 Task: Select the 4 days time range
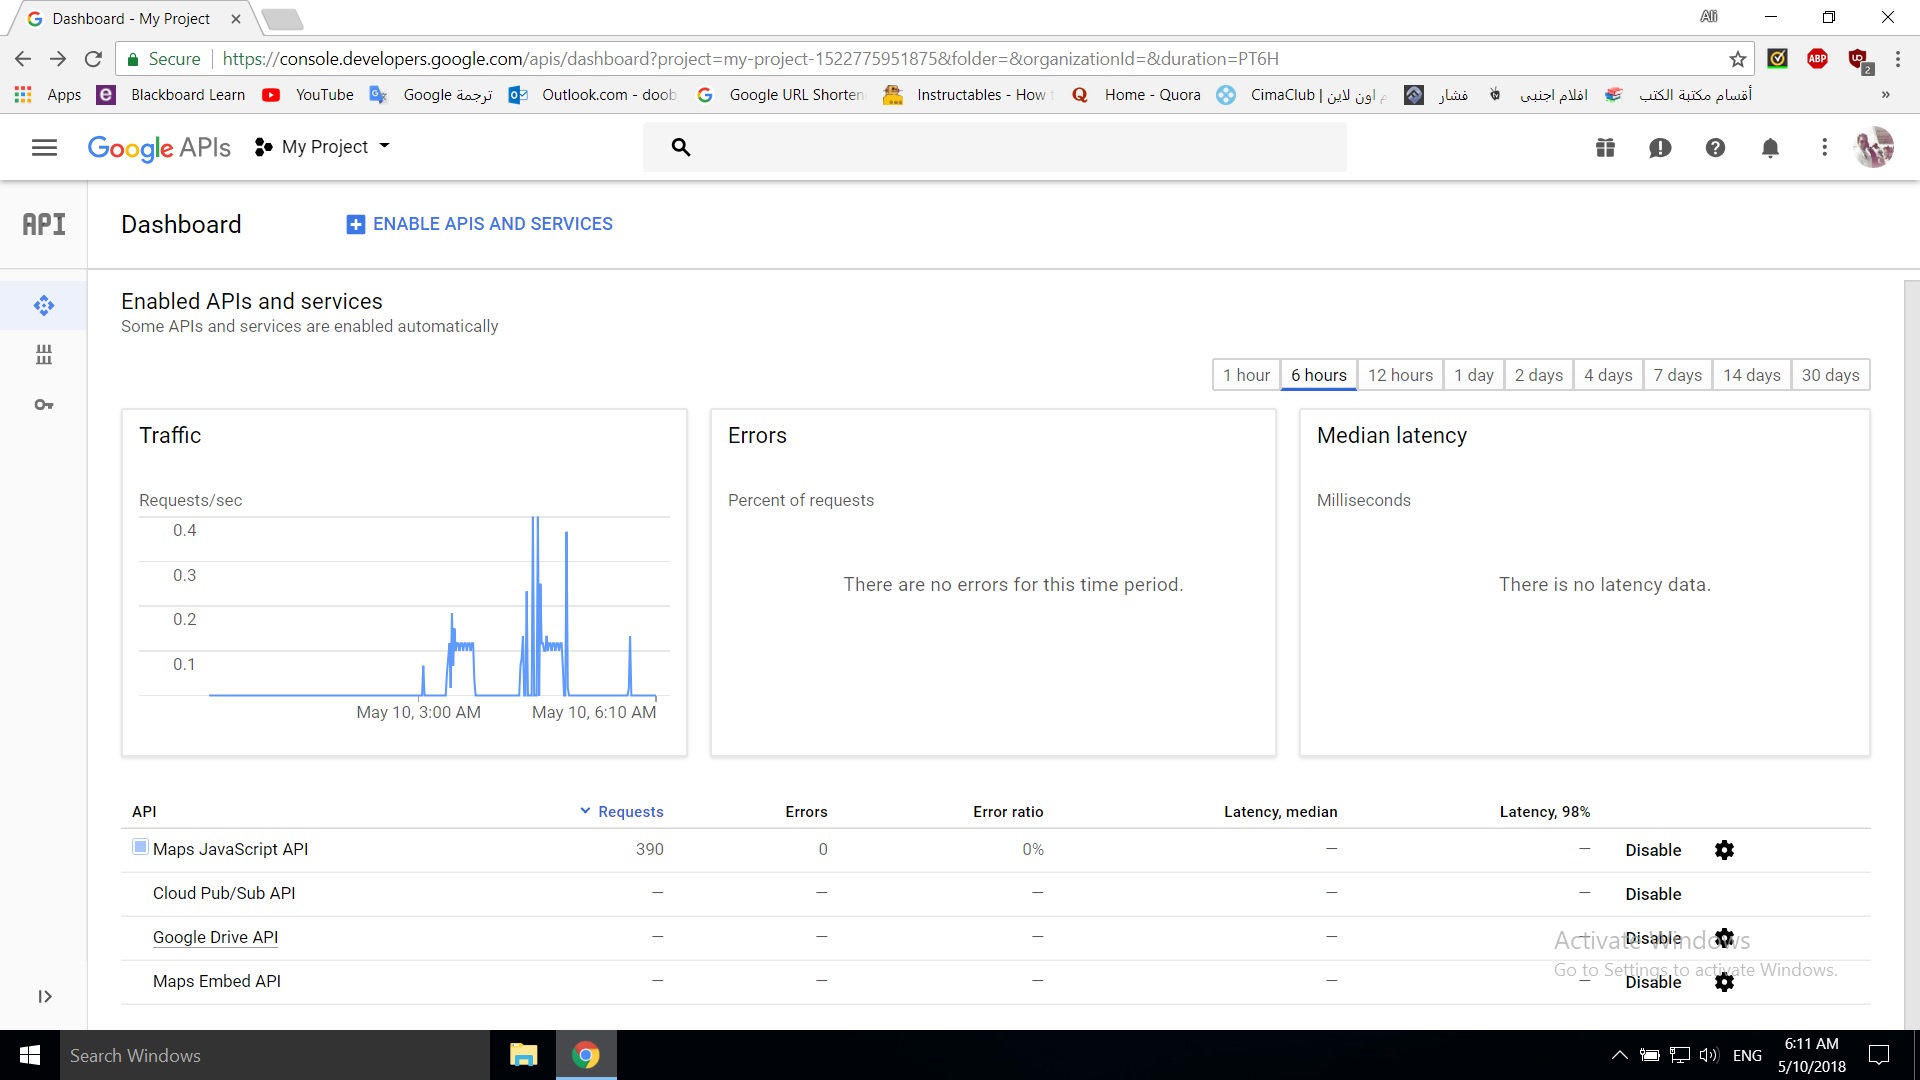coord(1608,375)
